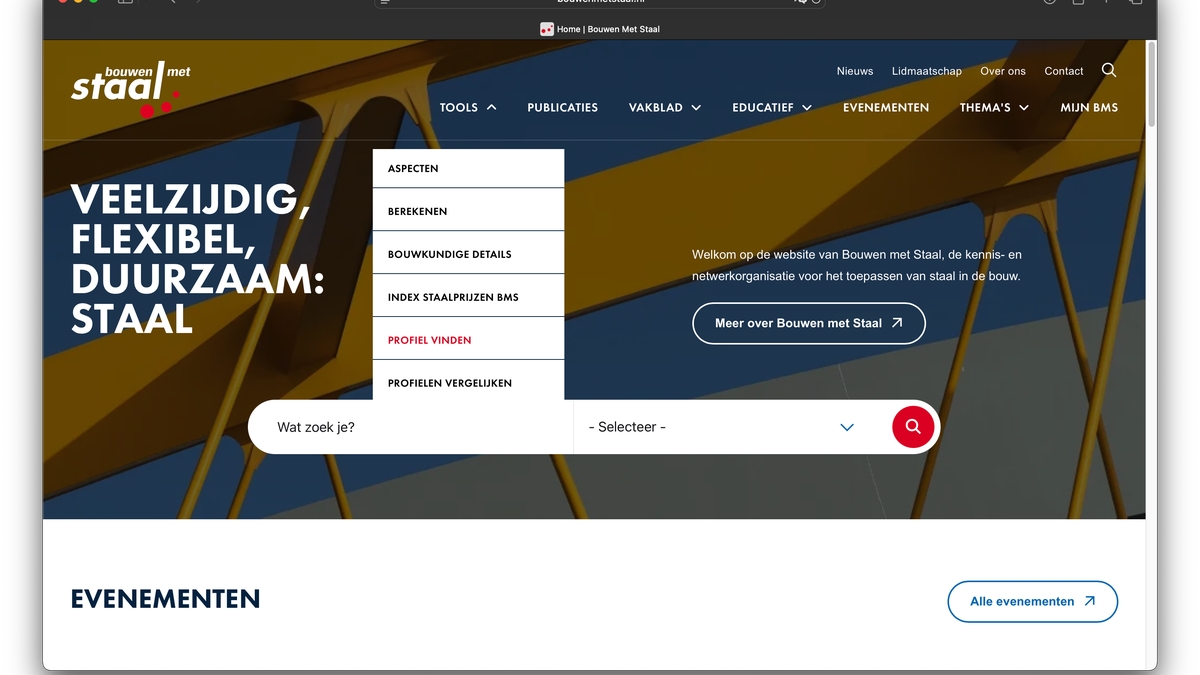Open Profielen Vergelijken from the menu
Image resolution: width=1200 pixels, height=675 pixels.
point(449,383)
